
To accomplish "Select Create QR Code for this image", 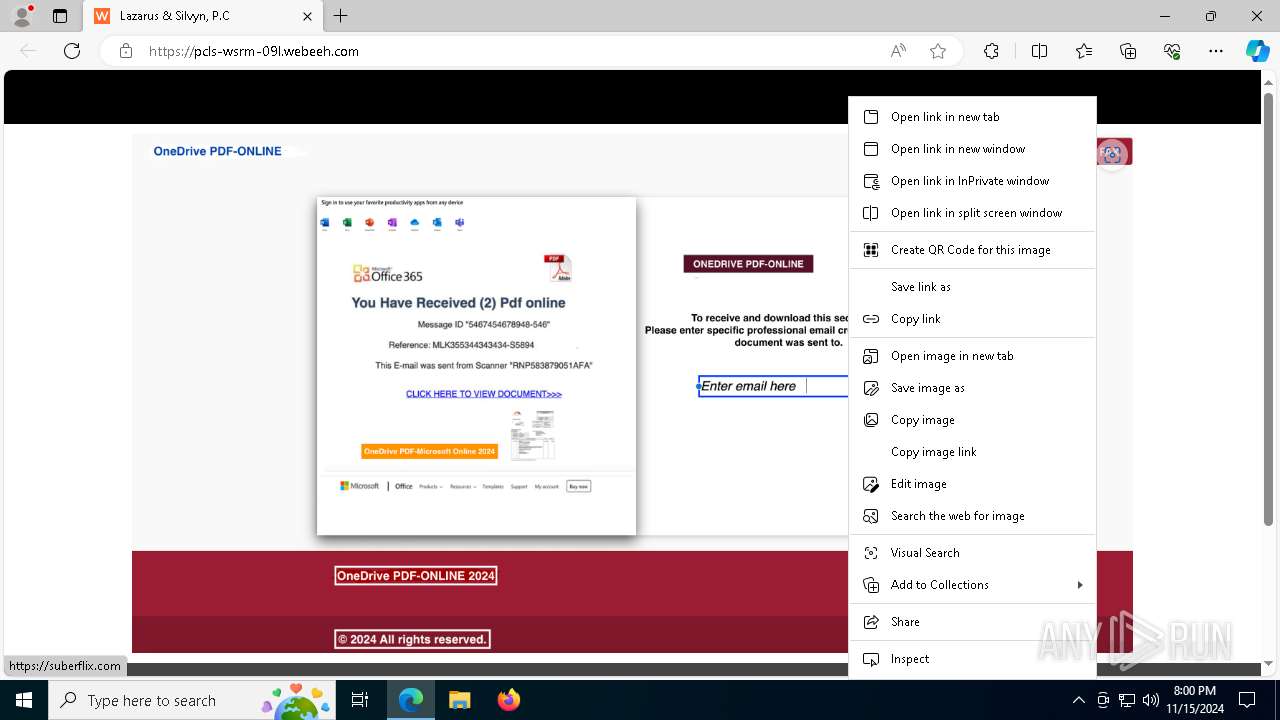I will (x=972, y=250).
